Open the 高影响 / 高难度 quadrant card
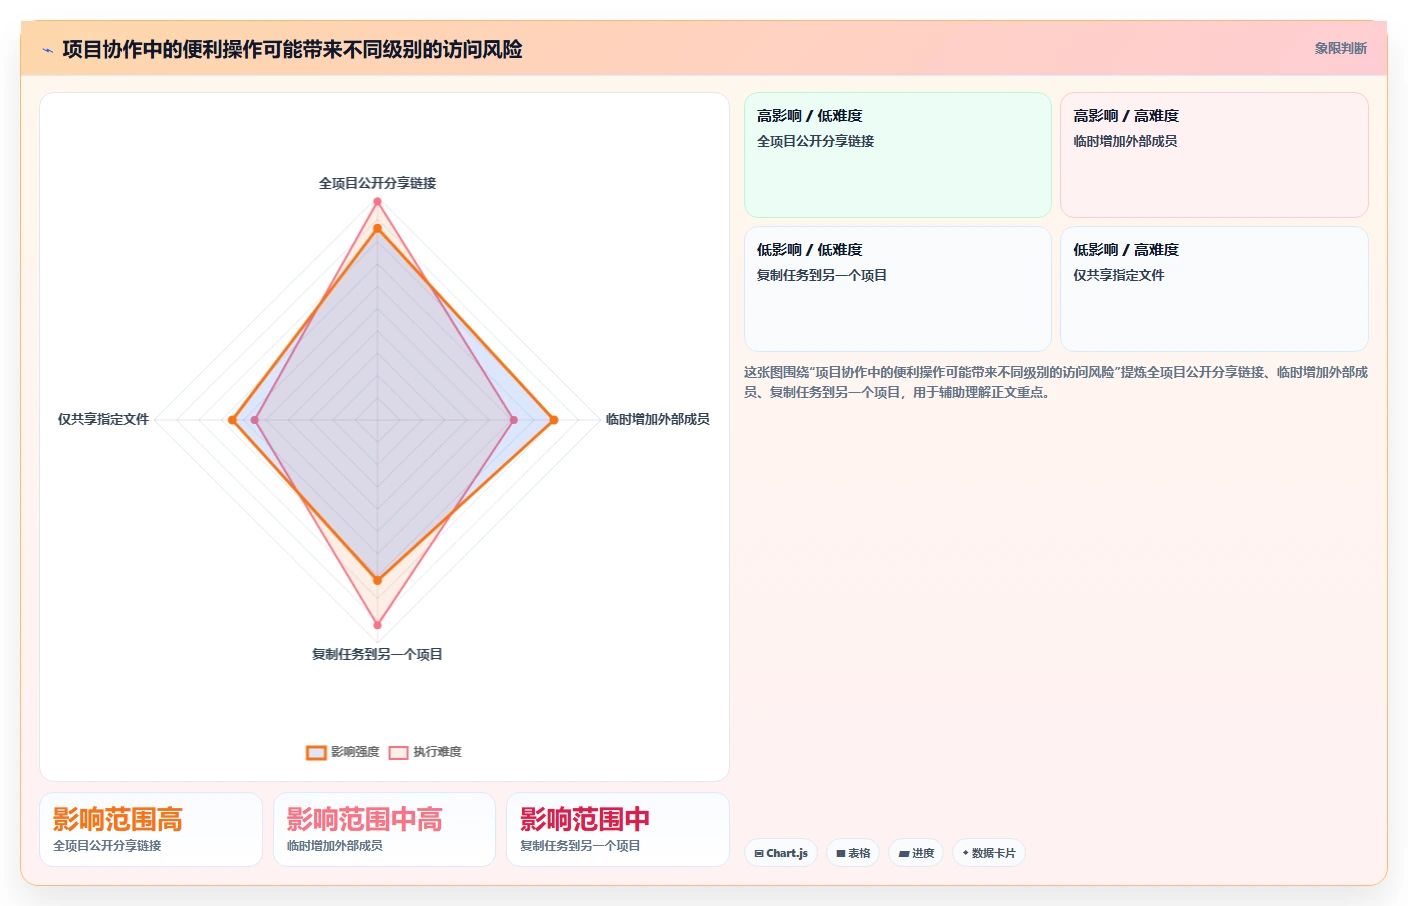 click(x=1214, y=155)
